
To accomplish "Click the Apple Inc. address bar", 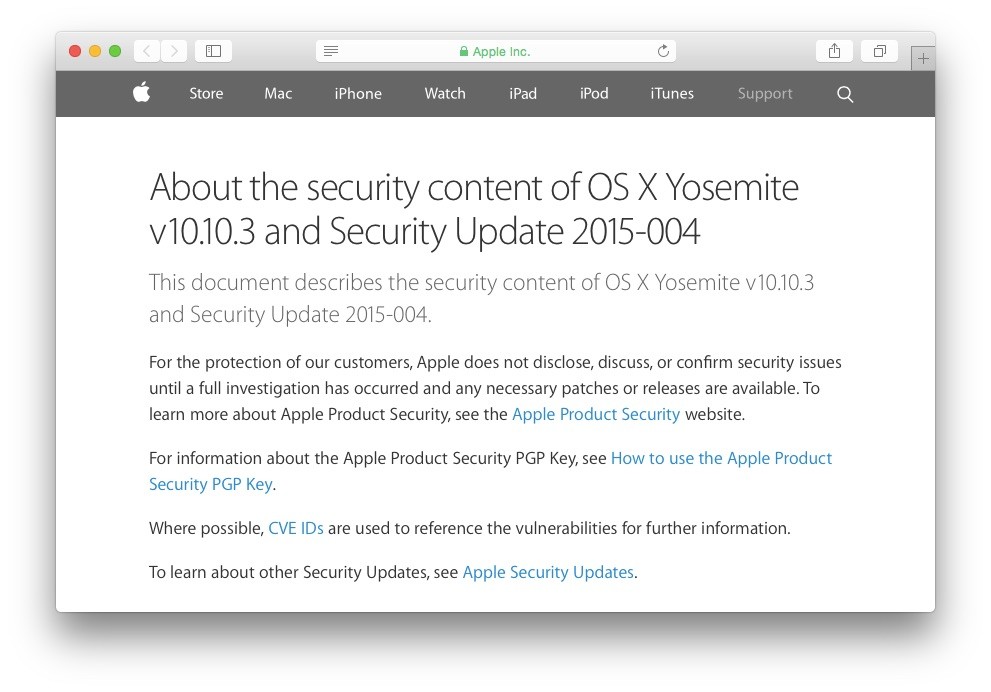I will [496, 51].
